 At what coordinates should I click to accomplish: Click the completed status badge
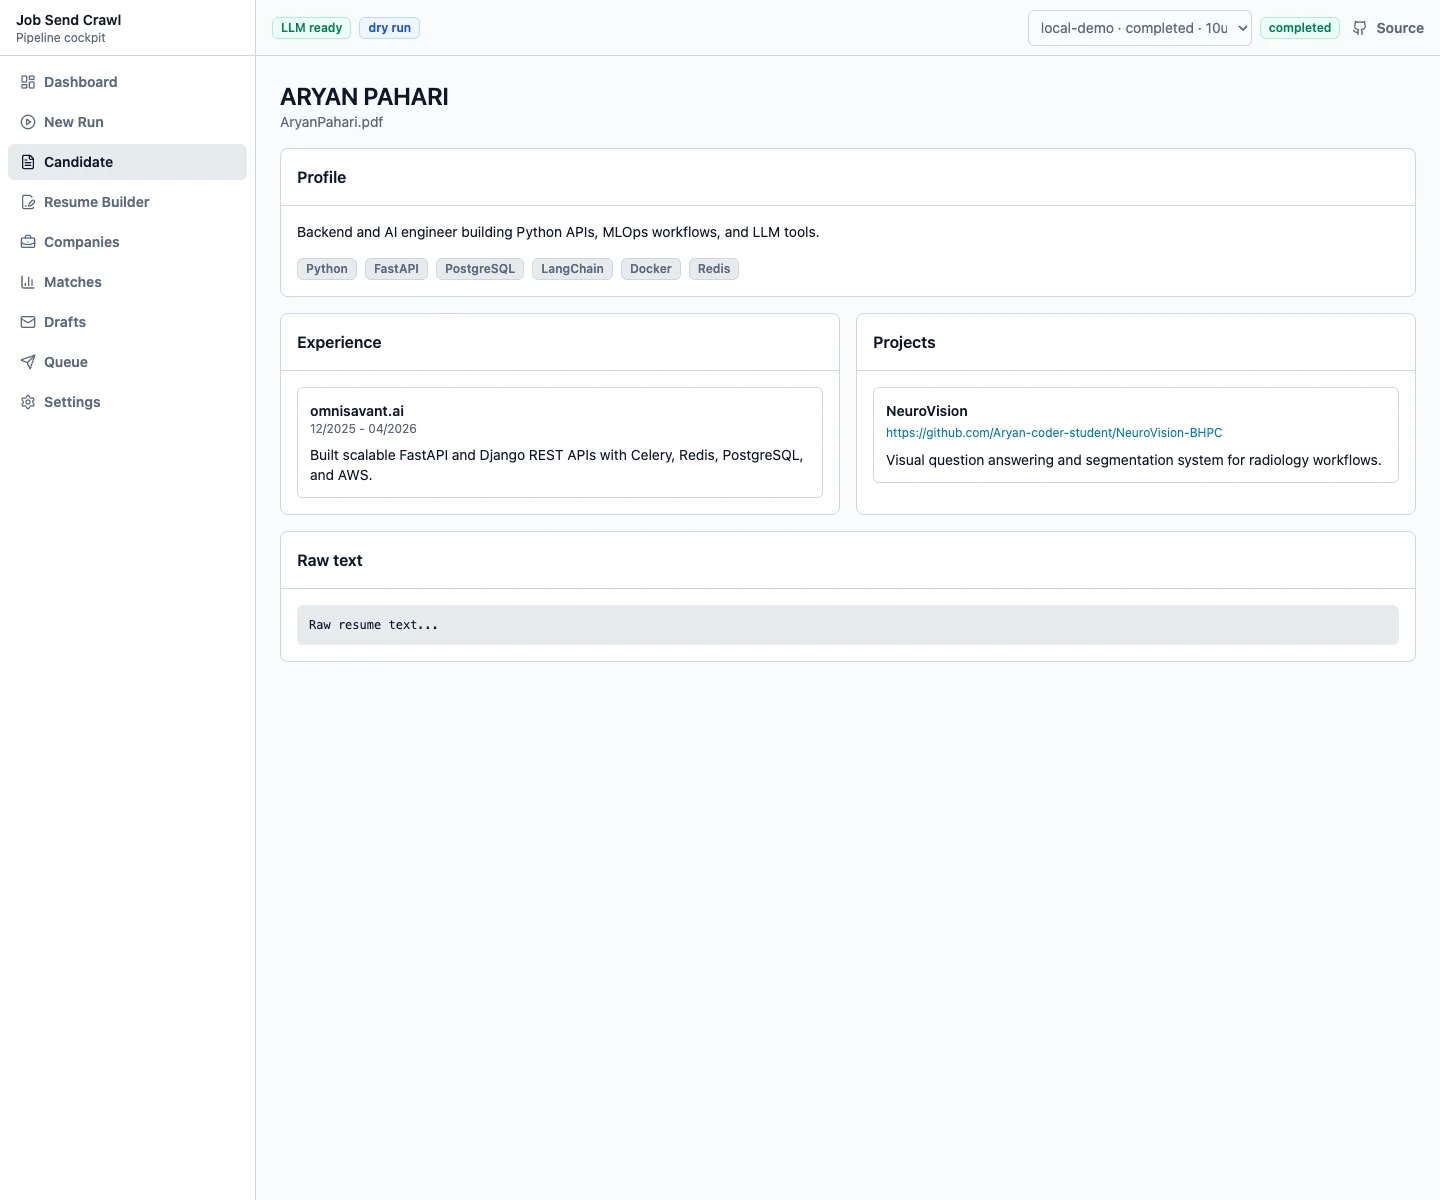tap(1300, 28)
